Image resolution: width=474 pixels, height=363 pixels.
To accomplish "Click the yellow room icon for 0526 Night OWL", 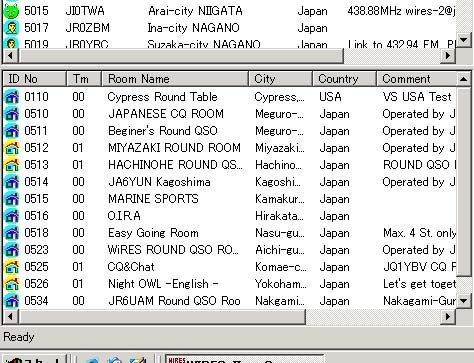I will click(x=12, y=284).
